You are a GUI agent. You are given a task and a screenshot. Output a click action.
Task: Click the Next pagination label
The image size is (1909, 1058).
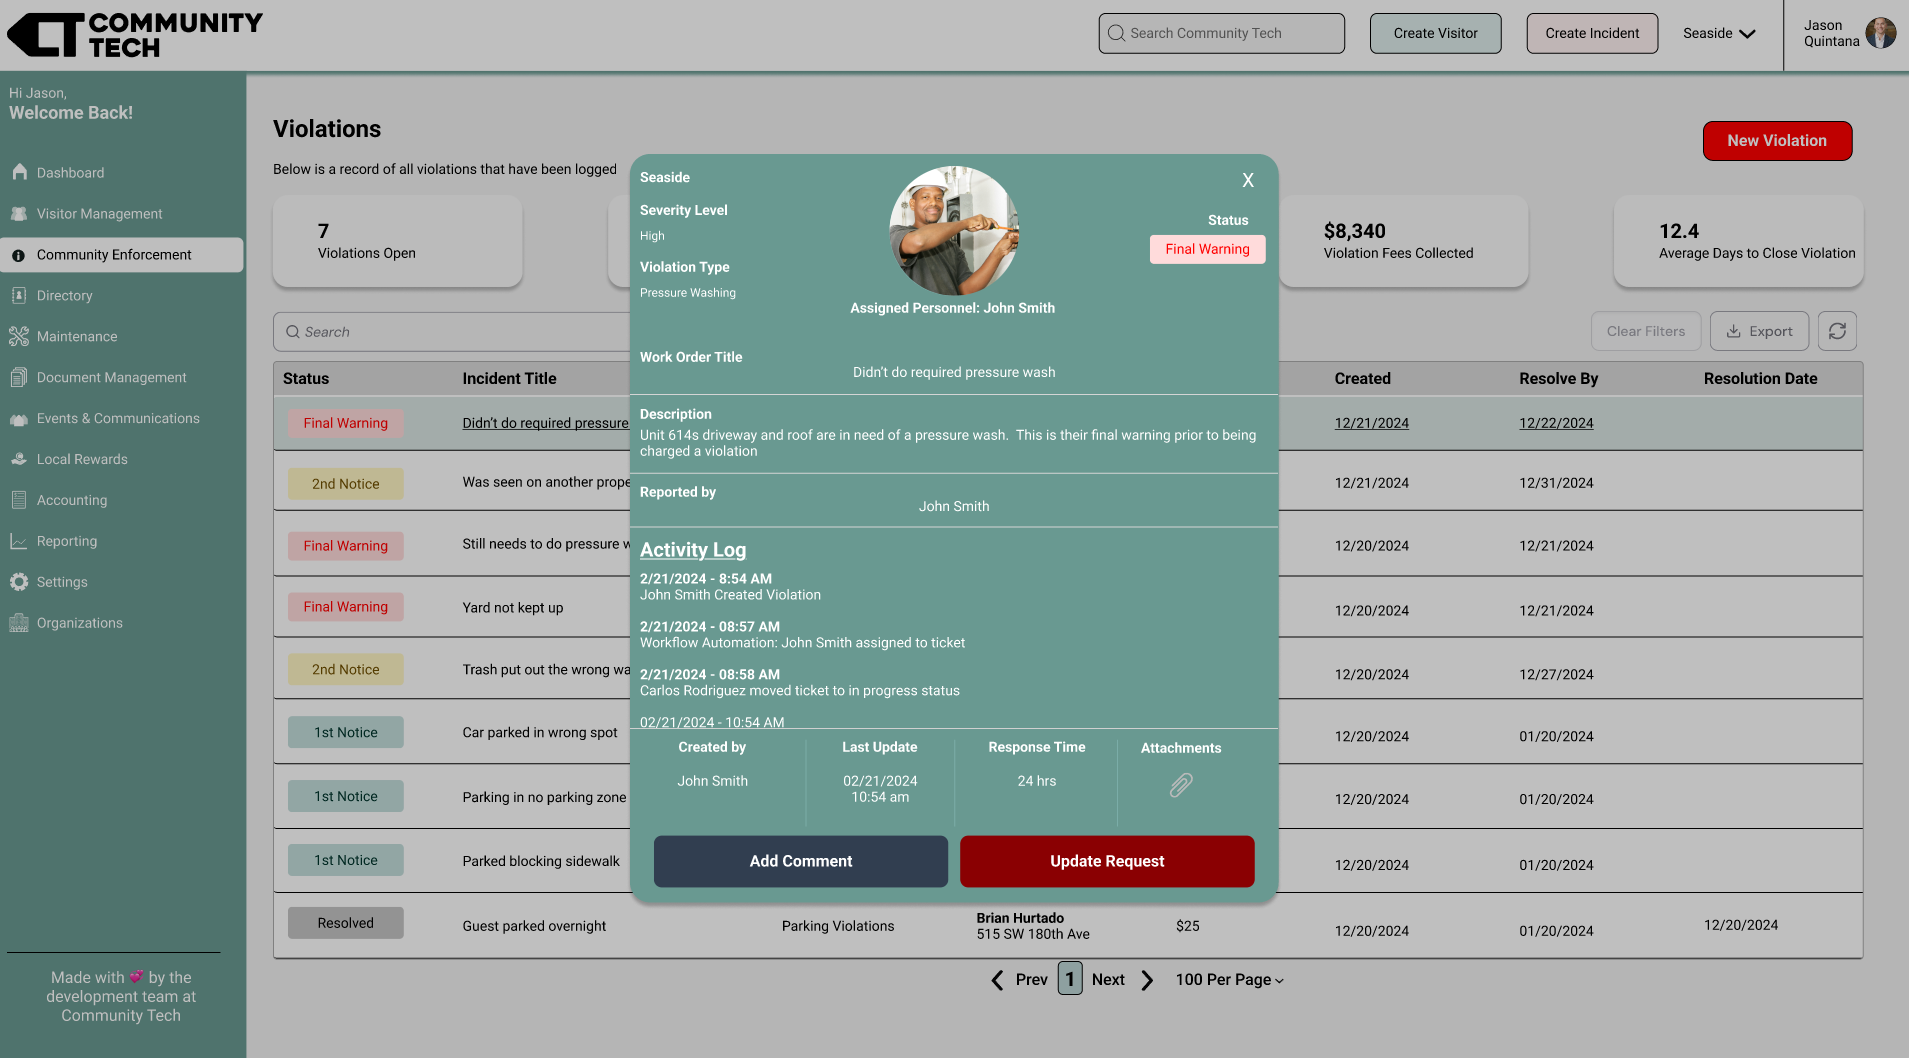click(x=1108, y=980)
